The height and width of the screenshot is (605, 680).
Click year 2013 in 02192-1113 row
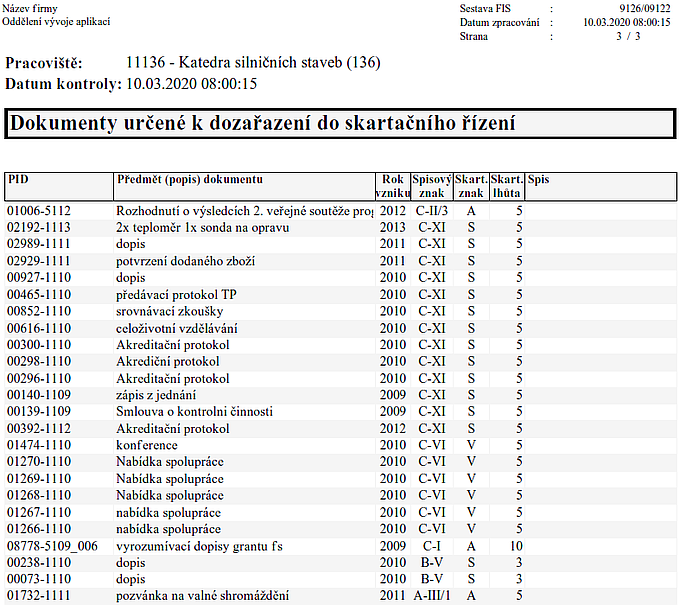(392, 228)
